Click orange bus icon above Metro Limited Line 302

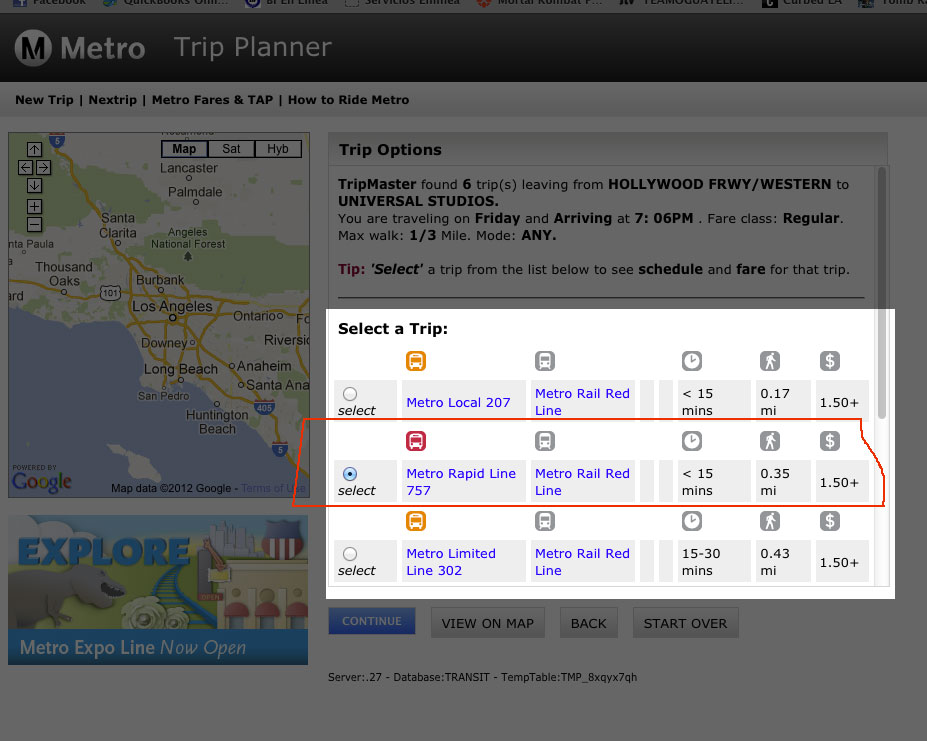(416, 521)
